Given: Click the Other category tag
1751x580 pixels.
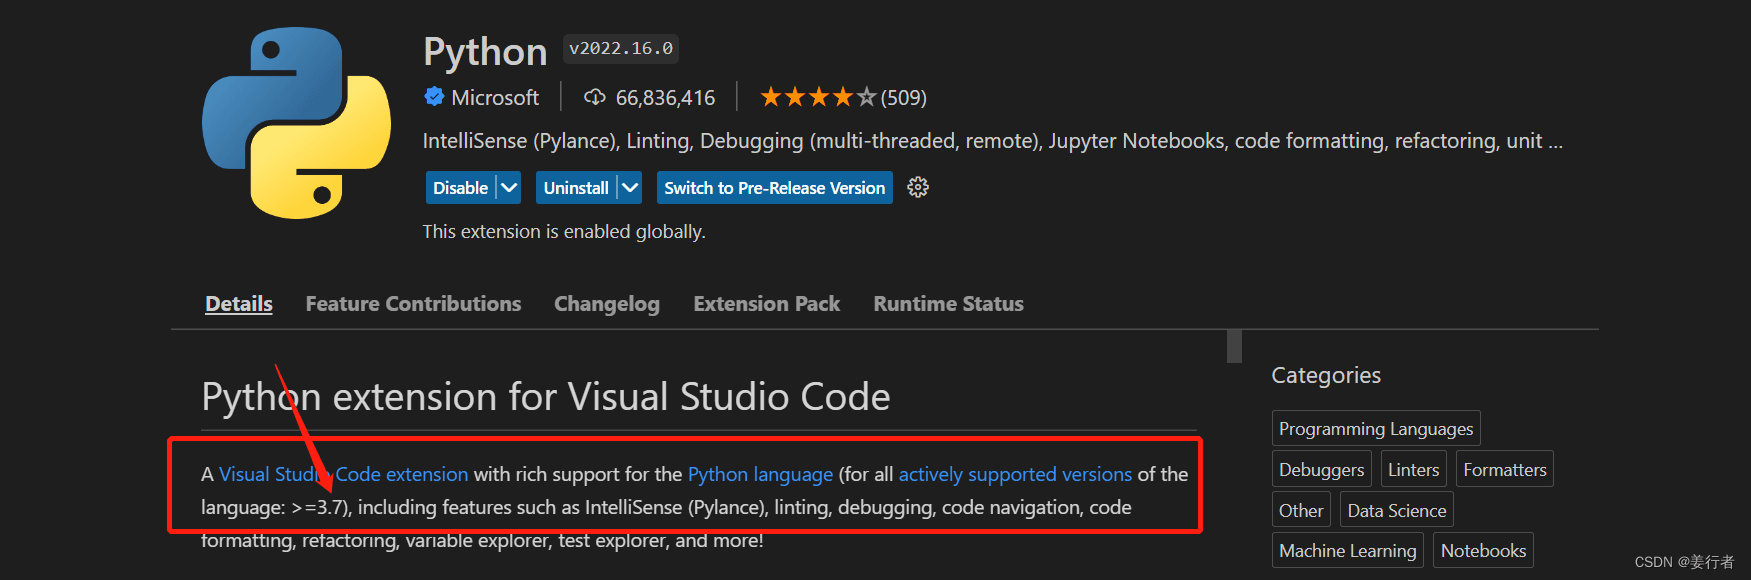Looking at the screenshot, I should pos(1301,510).
